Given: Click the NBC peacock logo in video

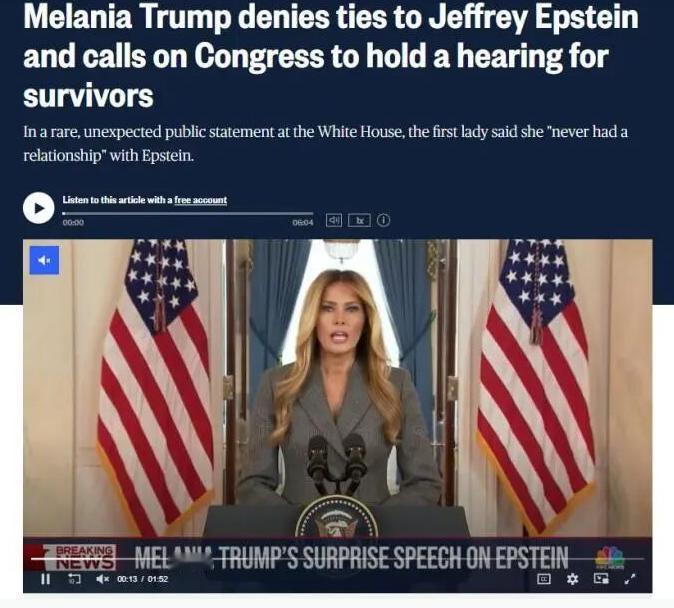Looking at the screenshot, I should click(x=609, y=557).
